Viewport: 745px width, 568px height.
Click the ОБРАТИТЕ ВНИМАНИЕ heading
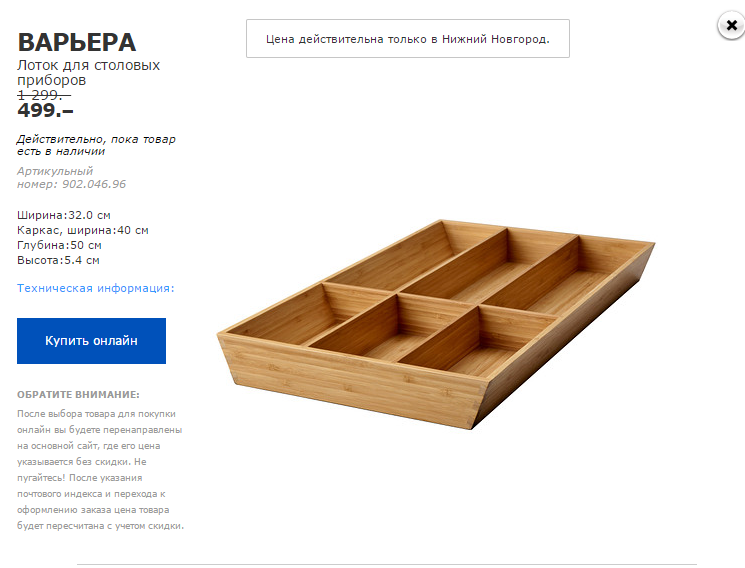tap(78, 395)
